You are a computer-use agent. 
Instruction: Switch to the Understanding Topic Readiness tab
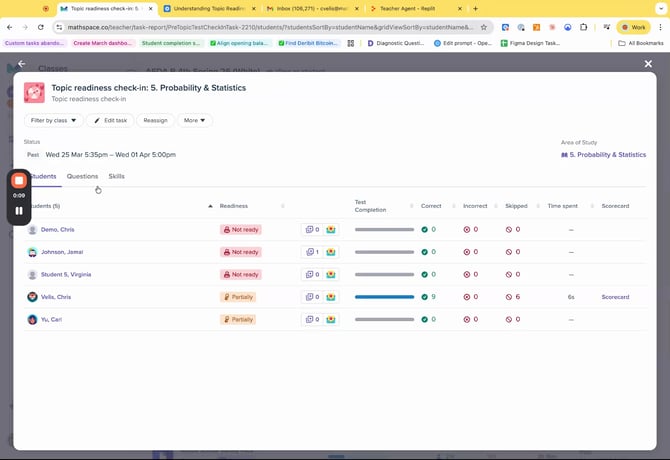210,9
